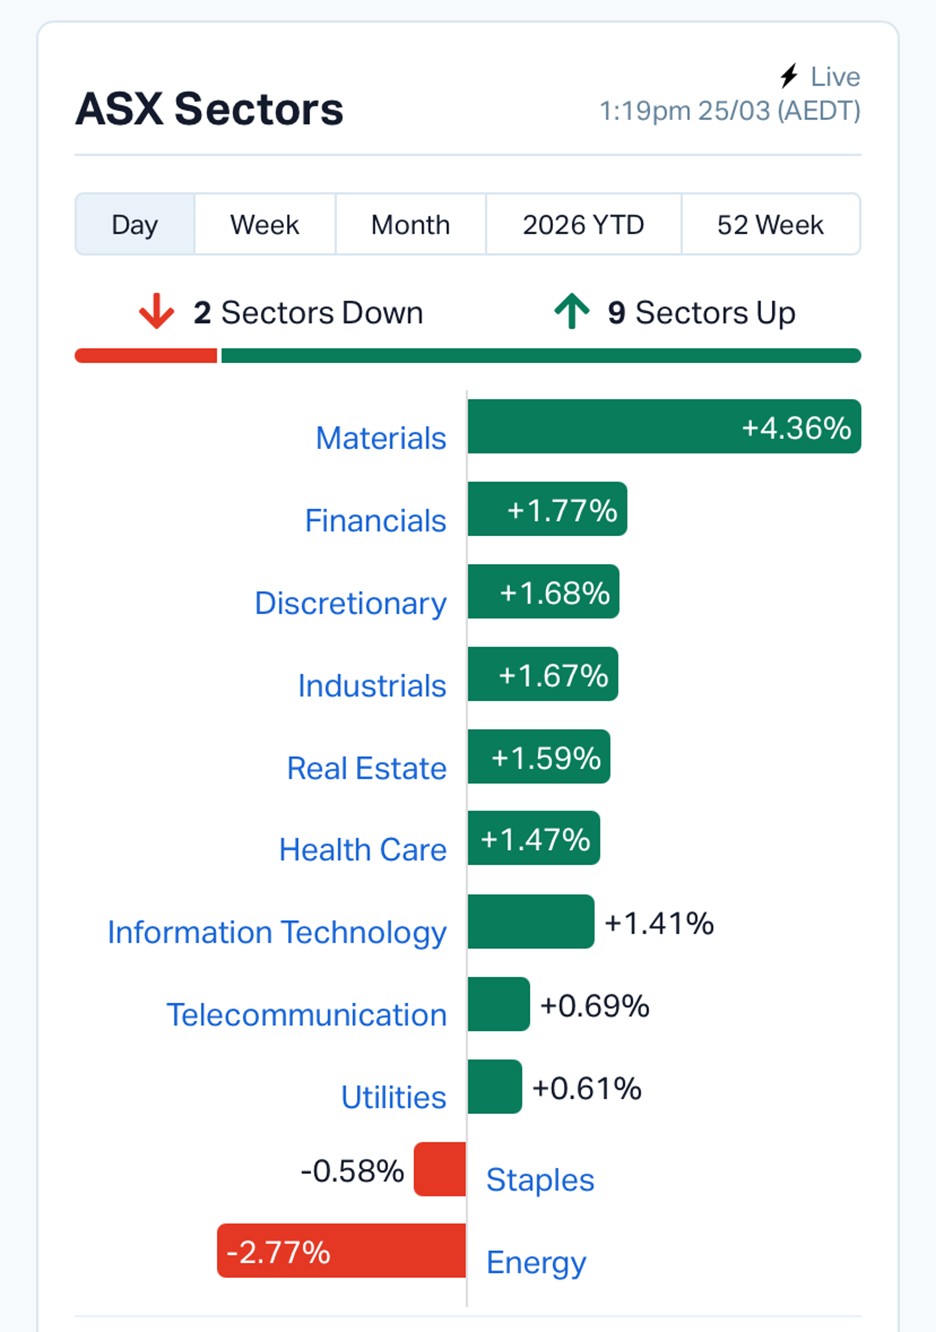Select the Day tab

(x=135, y=225)
